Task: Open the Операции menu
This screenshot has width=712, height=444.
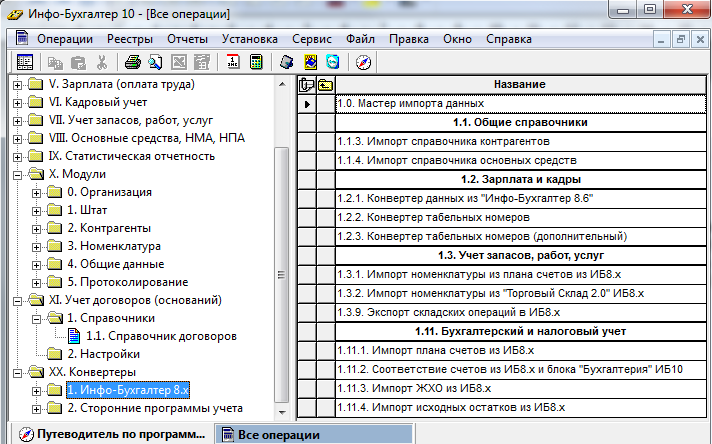Action: (x=65, y=39)
